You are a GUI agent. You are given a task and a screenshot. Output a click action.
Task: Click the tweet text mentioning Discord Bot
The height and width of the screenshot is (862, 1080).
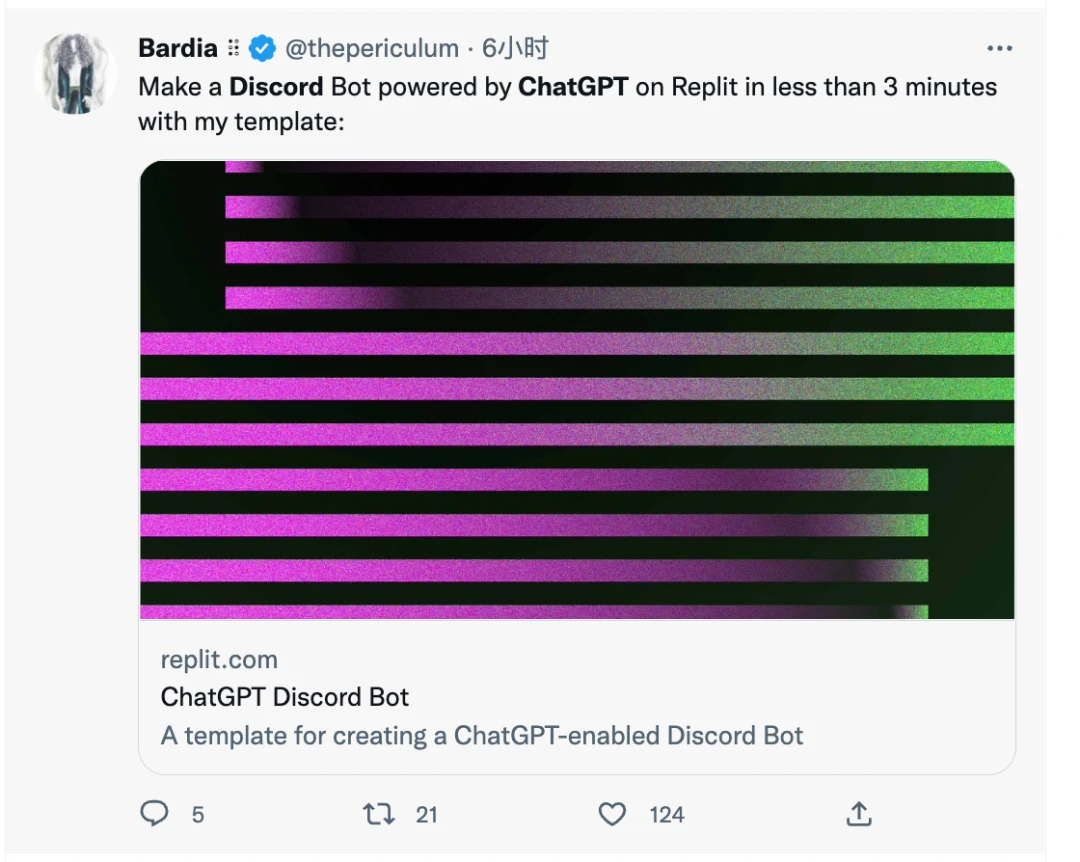coord(568,104)
